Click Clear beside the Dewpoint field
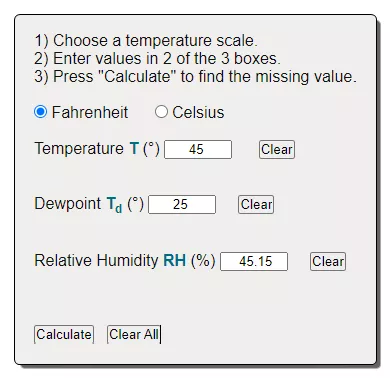Screen dimensions: 390x378 pos(256,204)
